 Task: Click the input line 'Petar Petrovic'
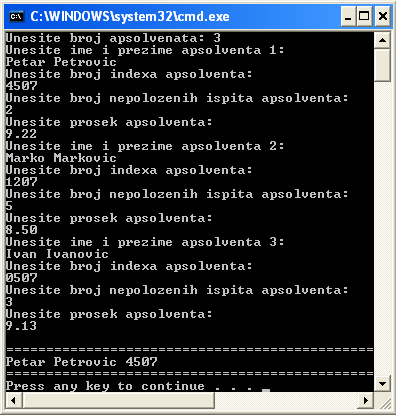(x=61, y=62)
